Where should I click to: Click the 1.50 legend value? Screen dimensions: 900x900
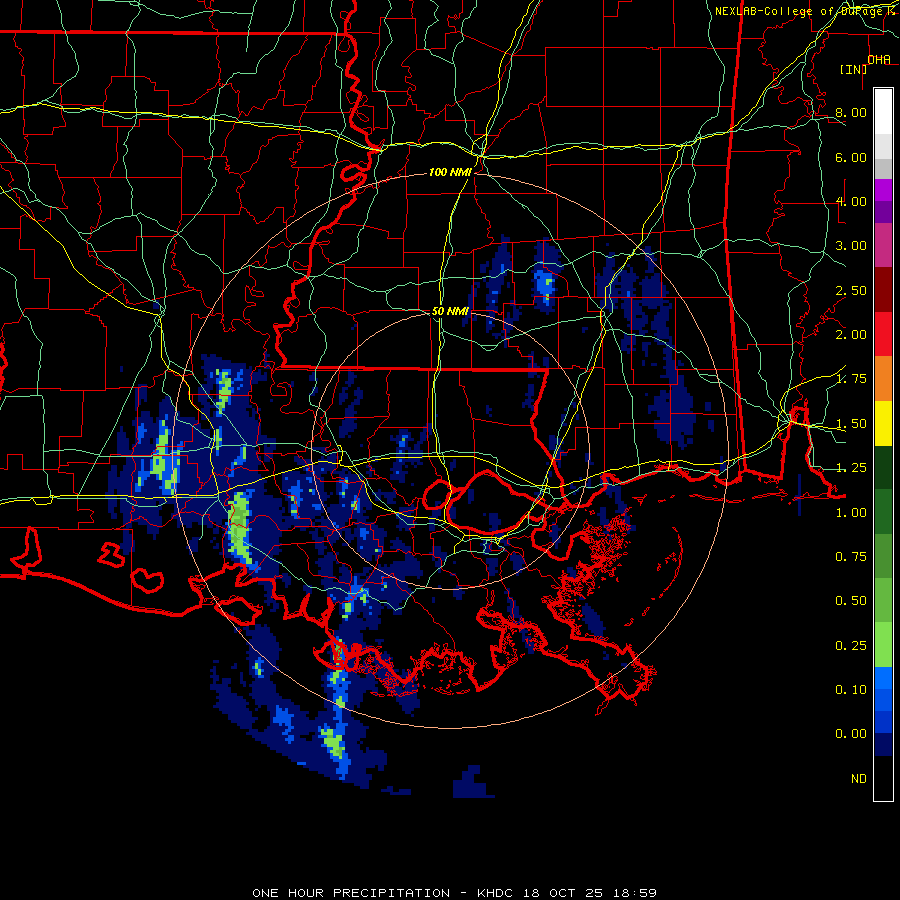click(x=851, y=424)
